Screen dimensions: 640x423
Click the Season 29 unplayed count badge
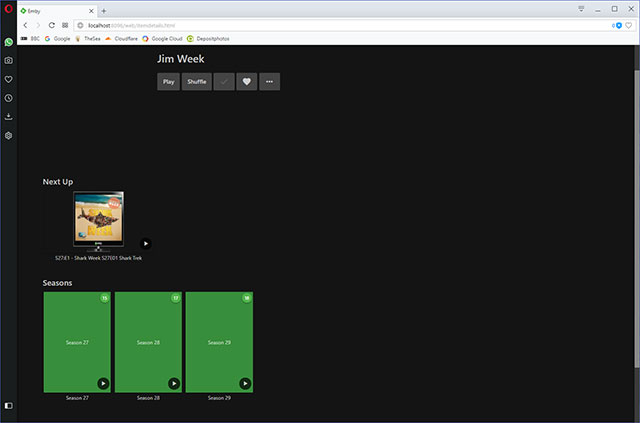click(x=247, y=298)
